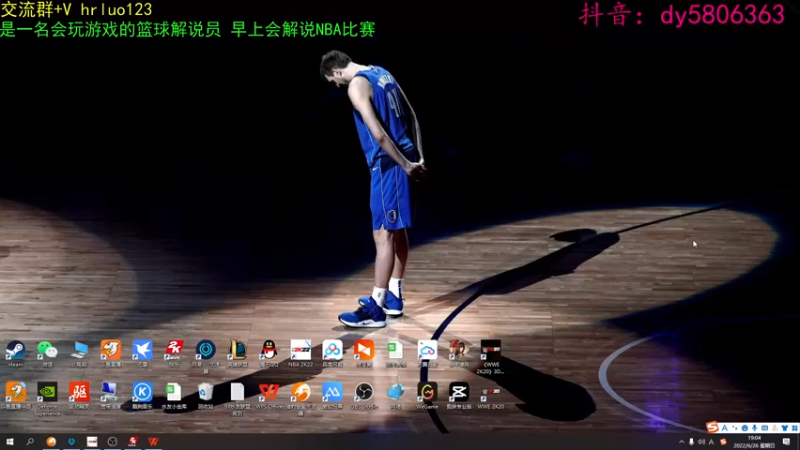Select the broadband connection (宽带连接) icon
Screen dimensions: 800x450
pyautogui.click(x=111, y=395)
